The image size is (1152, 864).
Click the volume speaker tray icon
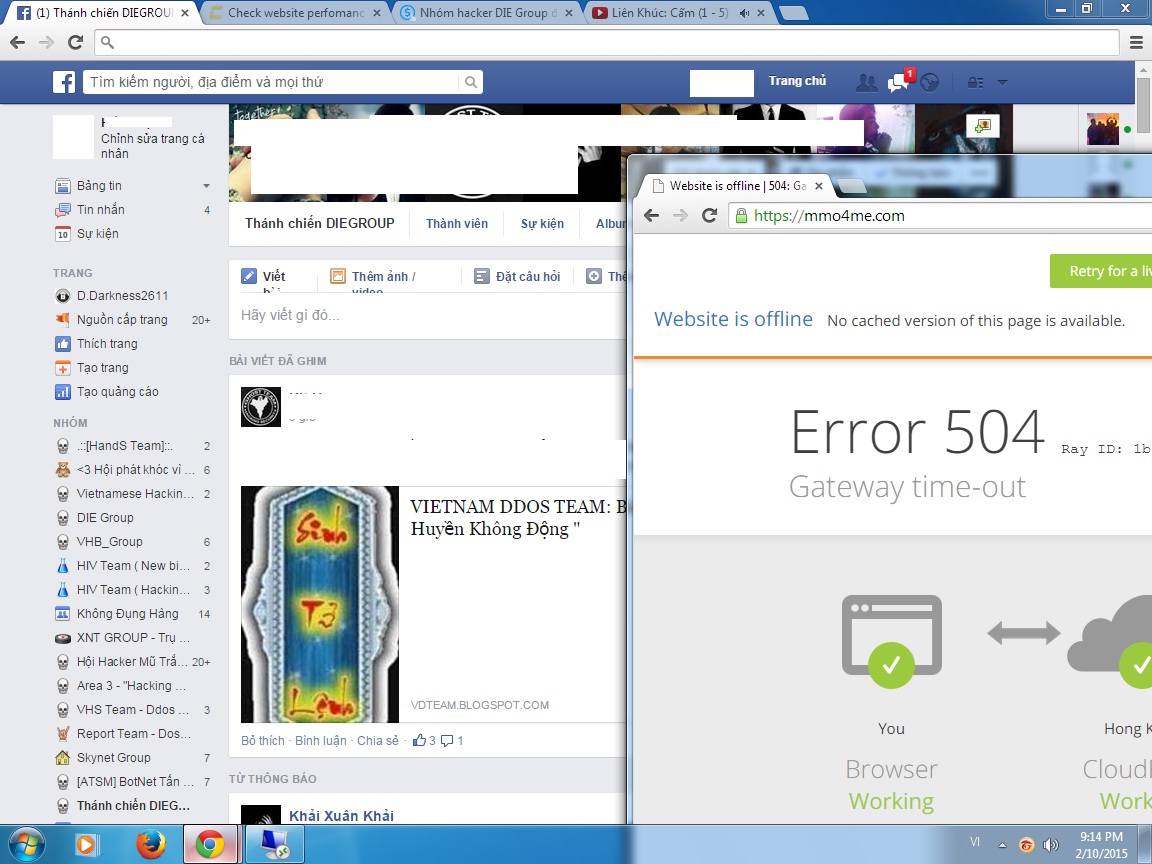[x=1051, y=845]
